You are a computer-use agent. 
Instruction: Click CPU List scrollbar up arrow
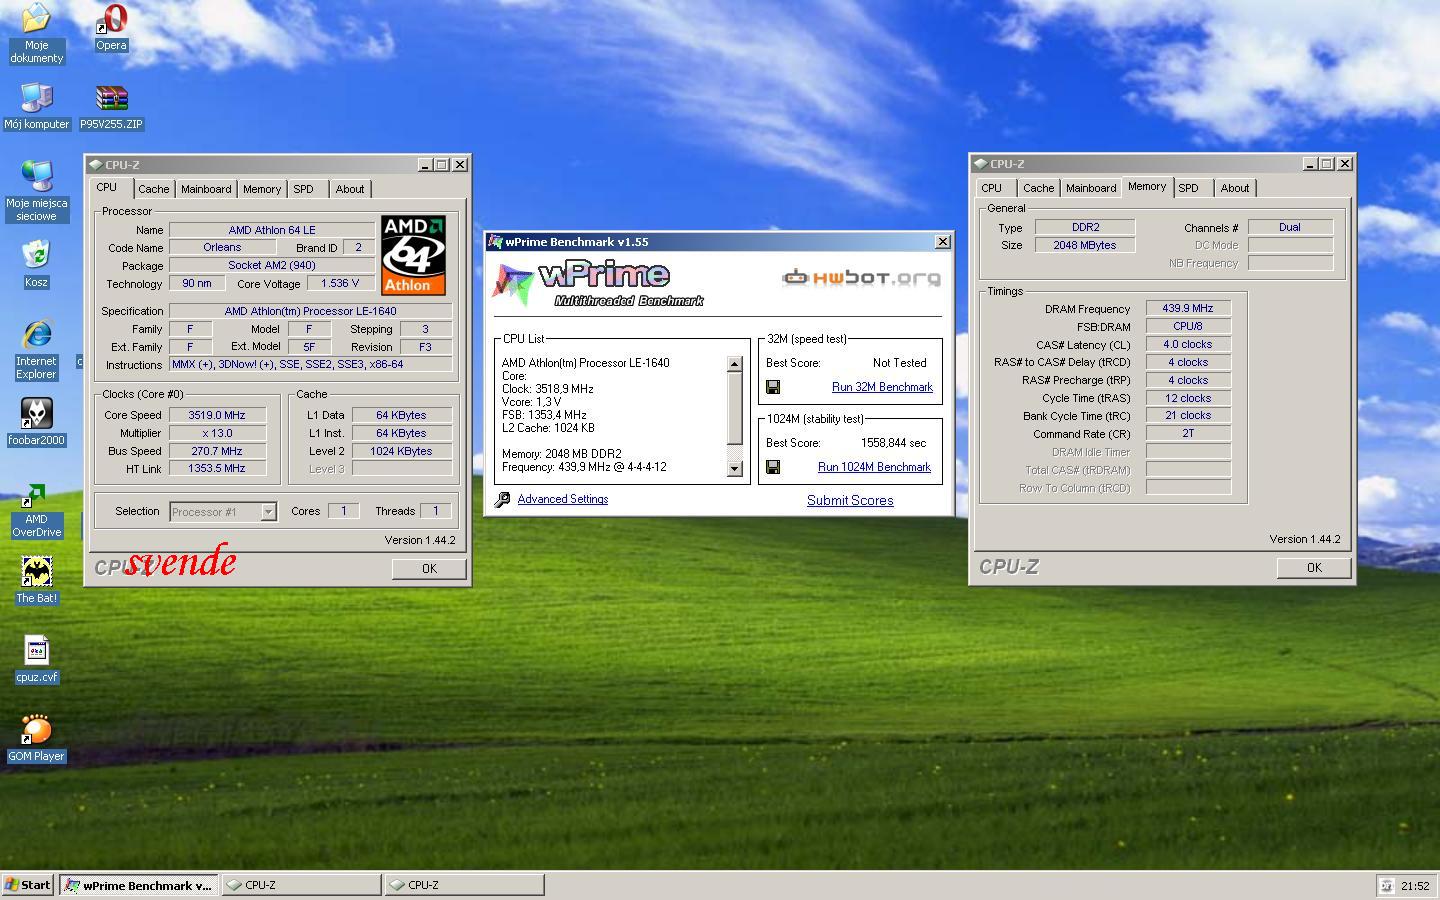pyautogui.click(x=735, y=364)
